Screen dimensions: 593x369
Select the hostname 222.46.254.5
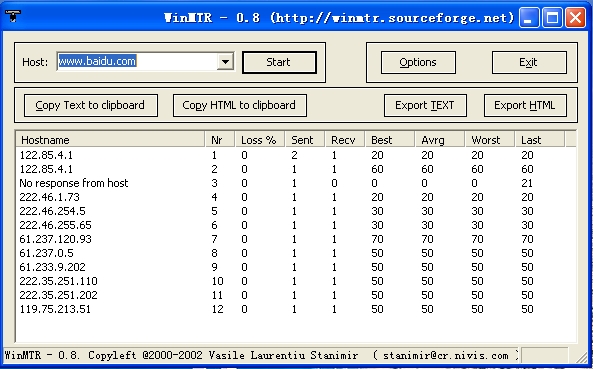click(53, 211)
